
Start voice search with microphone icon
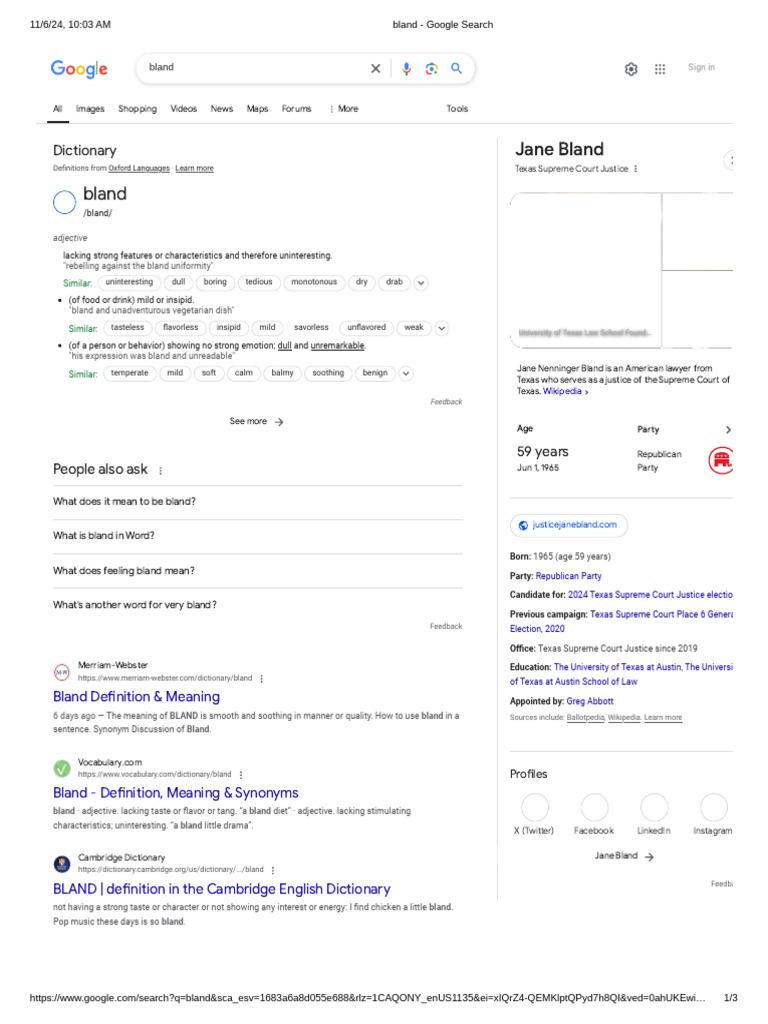[406, 69]
